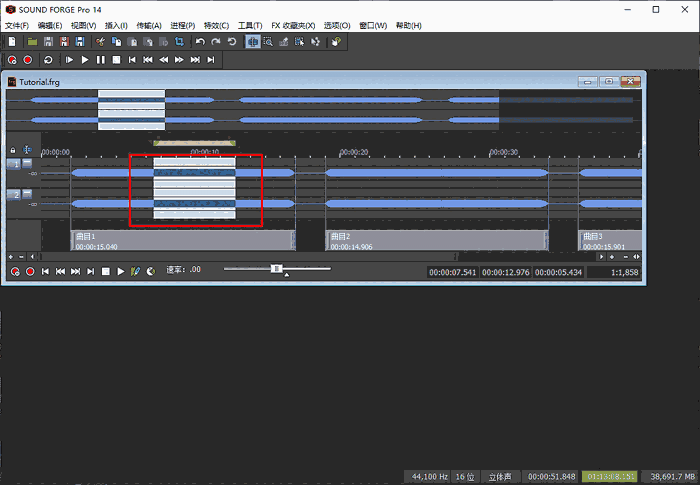Screen dimensions: 700x485
Task: Collapse channel 1 with its minus button
Action: [x=27, y=164]
